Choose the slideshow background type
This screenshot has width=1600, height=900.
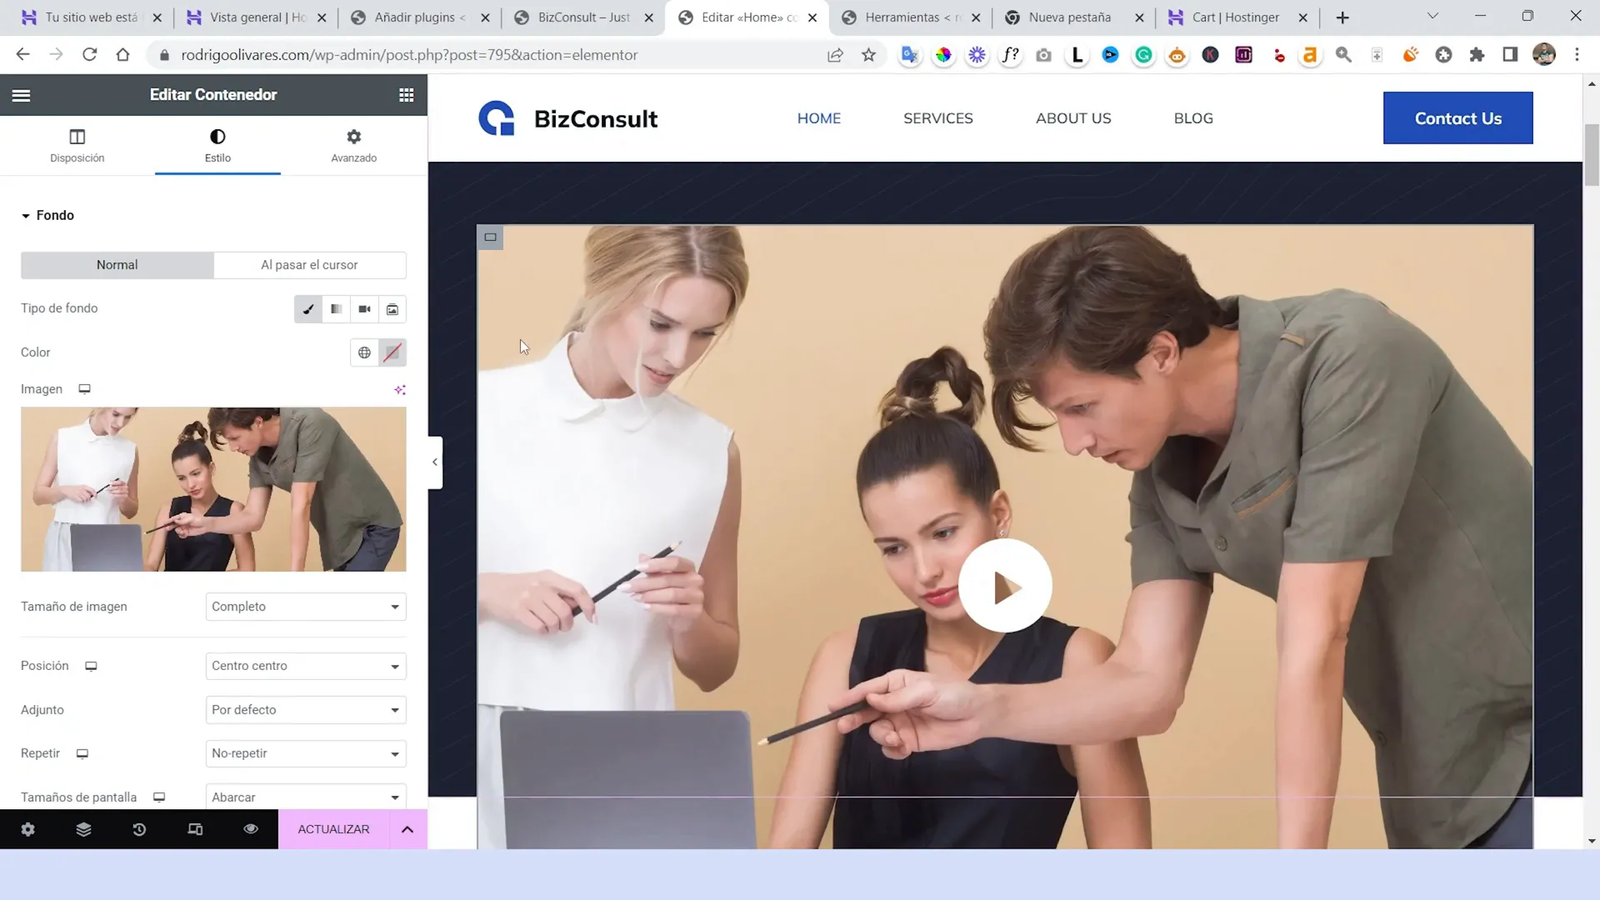pos(392,309)
